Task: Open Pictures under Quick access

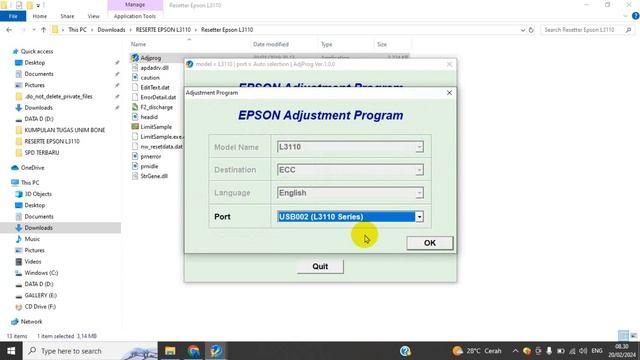Action: 34,85
